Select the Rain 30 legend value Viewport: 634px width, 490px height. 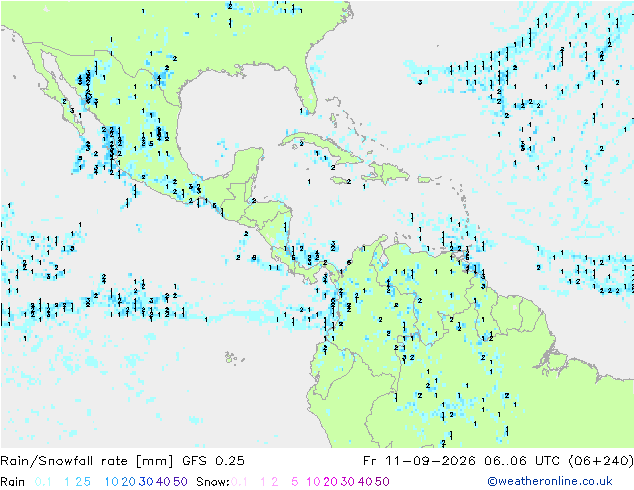point(146,482)
